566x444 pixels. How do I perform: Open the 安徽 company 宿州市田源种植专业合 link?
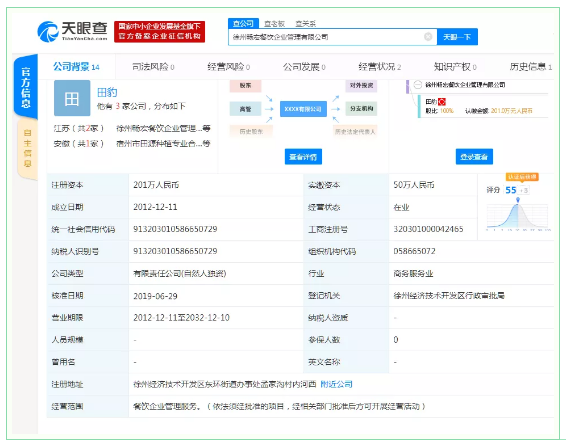coord(163,144)
